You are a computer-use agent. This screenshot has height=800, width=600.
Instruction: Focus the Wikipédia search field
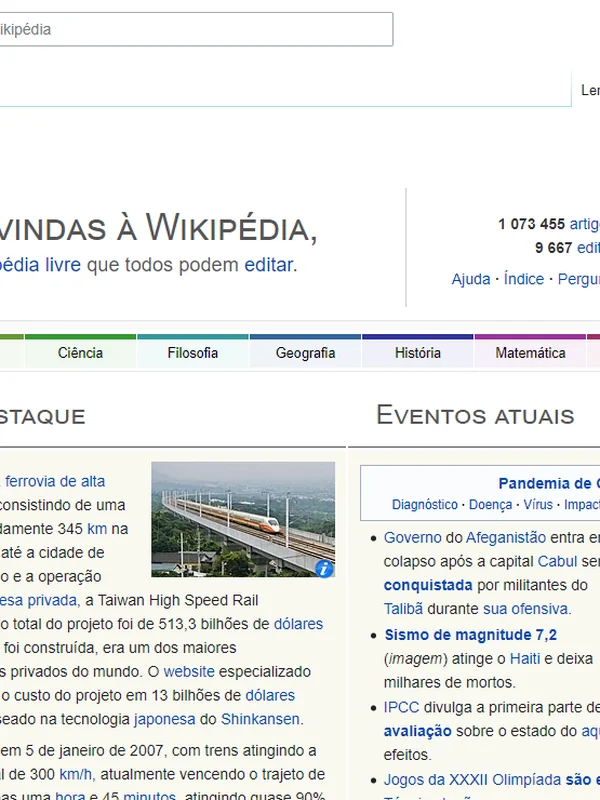[196, 30]
